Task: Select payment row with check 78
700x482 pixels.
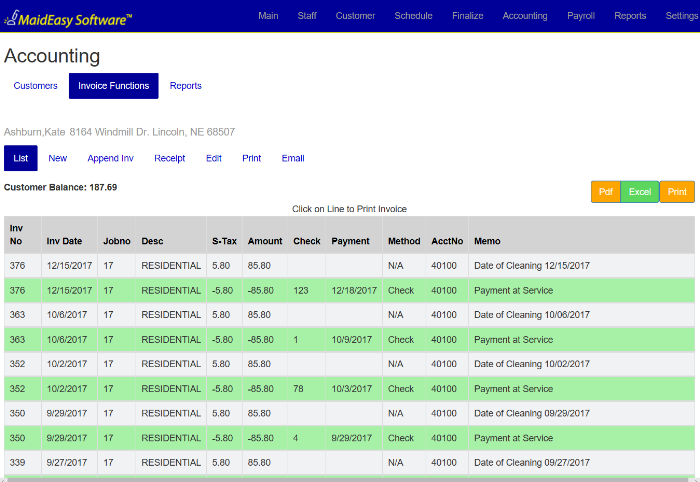Action: tap(350, 389)
